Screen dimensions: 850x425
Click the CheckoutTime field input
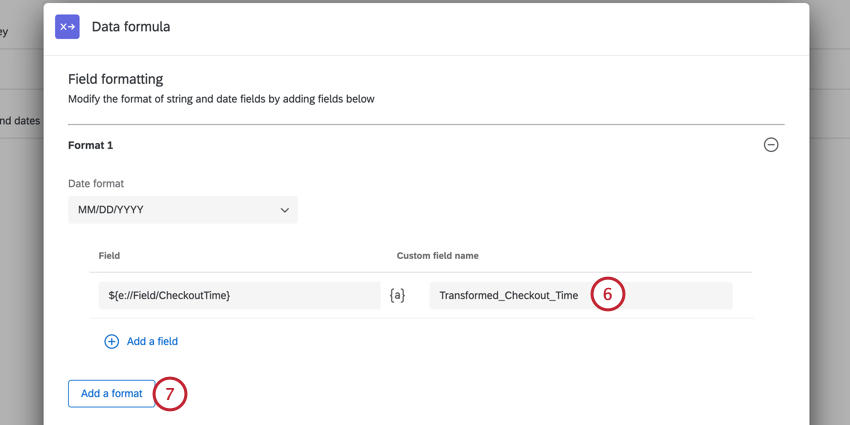pos(238,295)
